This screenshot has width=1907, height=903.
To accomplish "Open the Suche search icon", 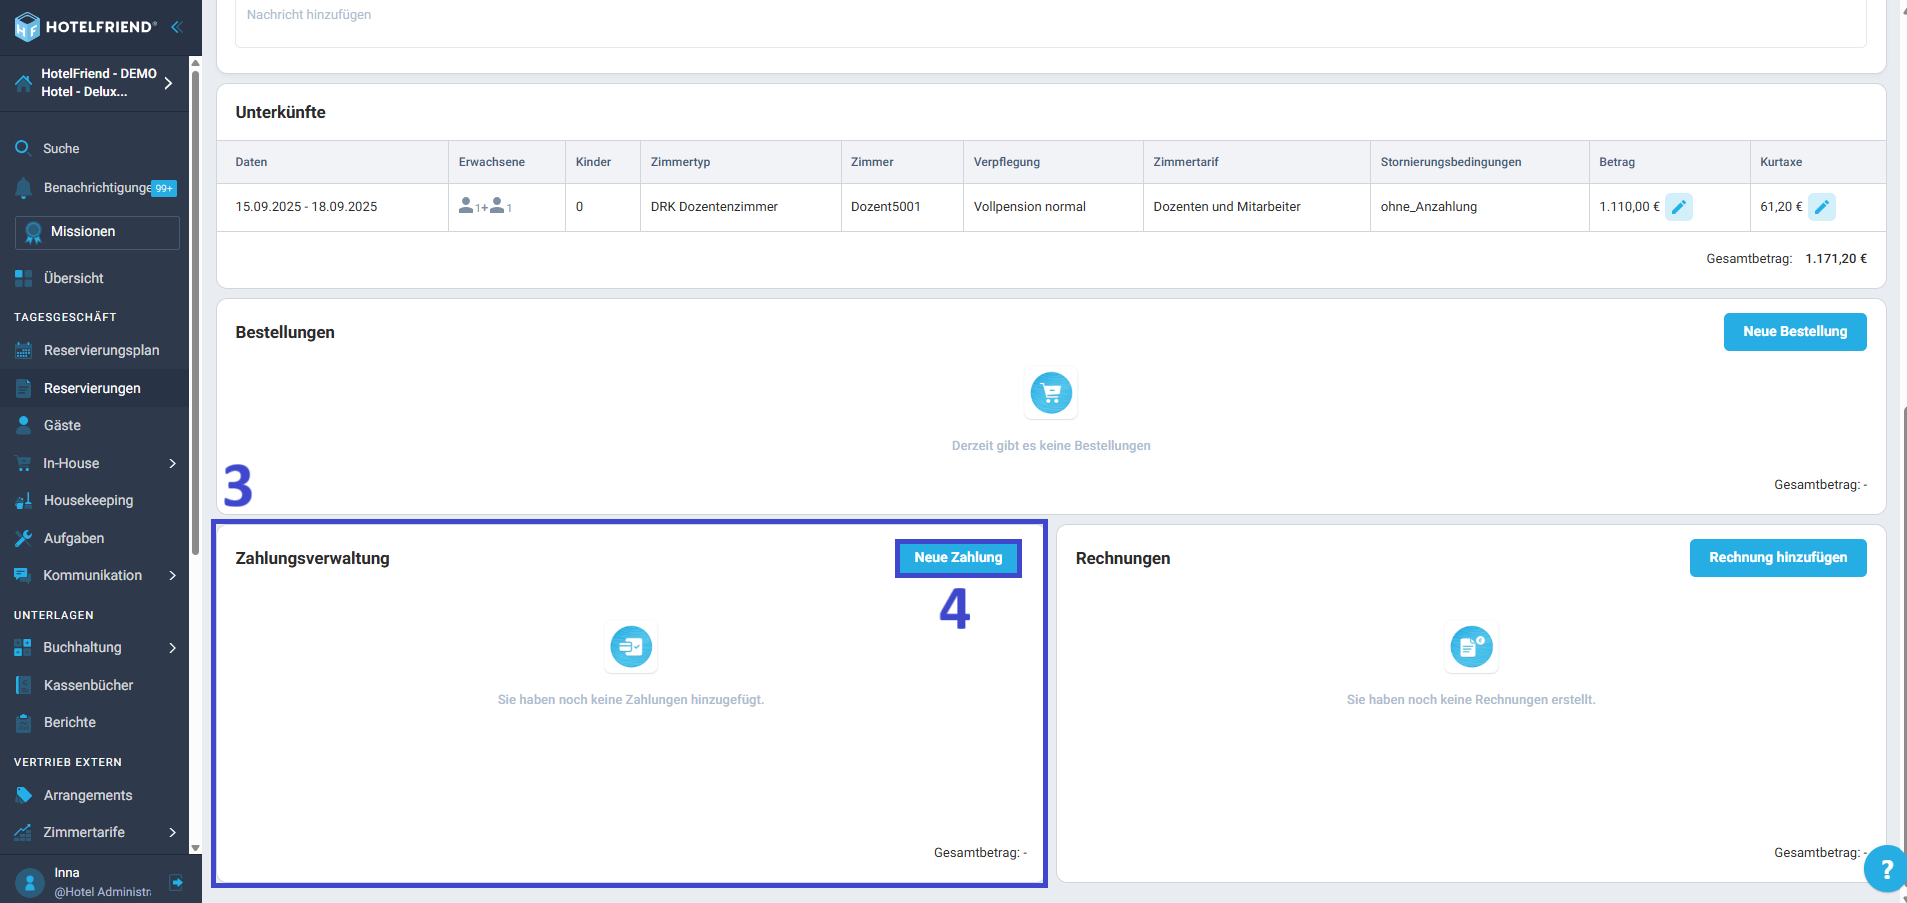I will [x=23, y=148].
